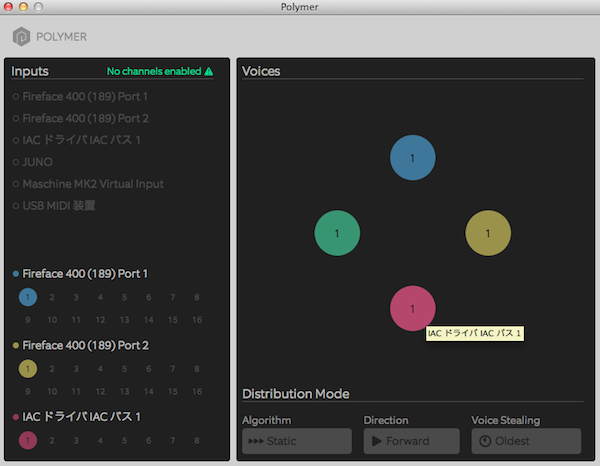
Task: Enable the USB MIDI 装置 input
Action: (54, 206)
